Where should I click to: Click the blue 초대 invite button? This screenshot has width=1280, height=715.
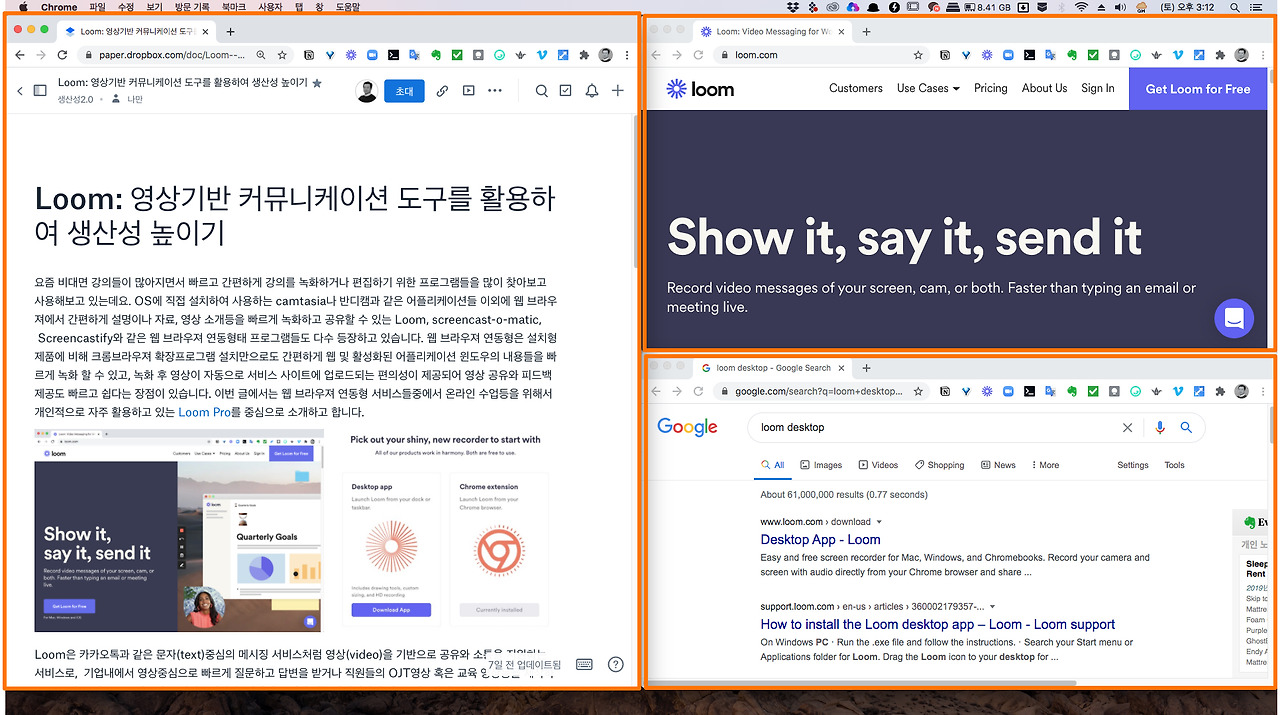coord(404,91)
